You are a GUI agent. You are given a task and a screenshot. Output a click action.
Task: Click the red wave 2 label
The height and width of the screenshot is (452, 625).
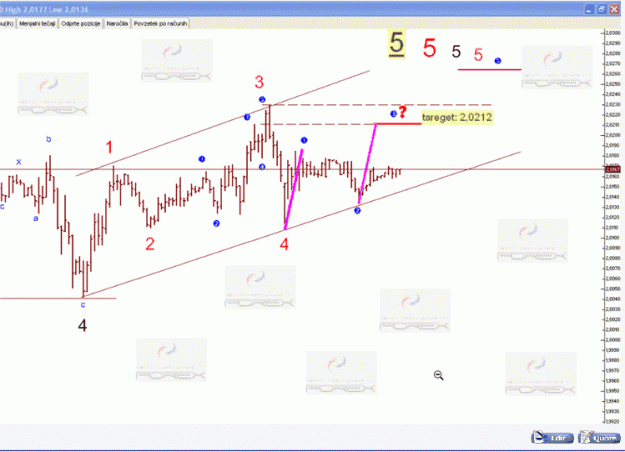click(x=150, y=244)
